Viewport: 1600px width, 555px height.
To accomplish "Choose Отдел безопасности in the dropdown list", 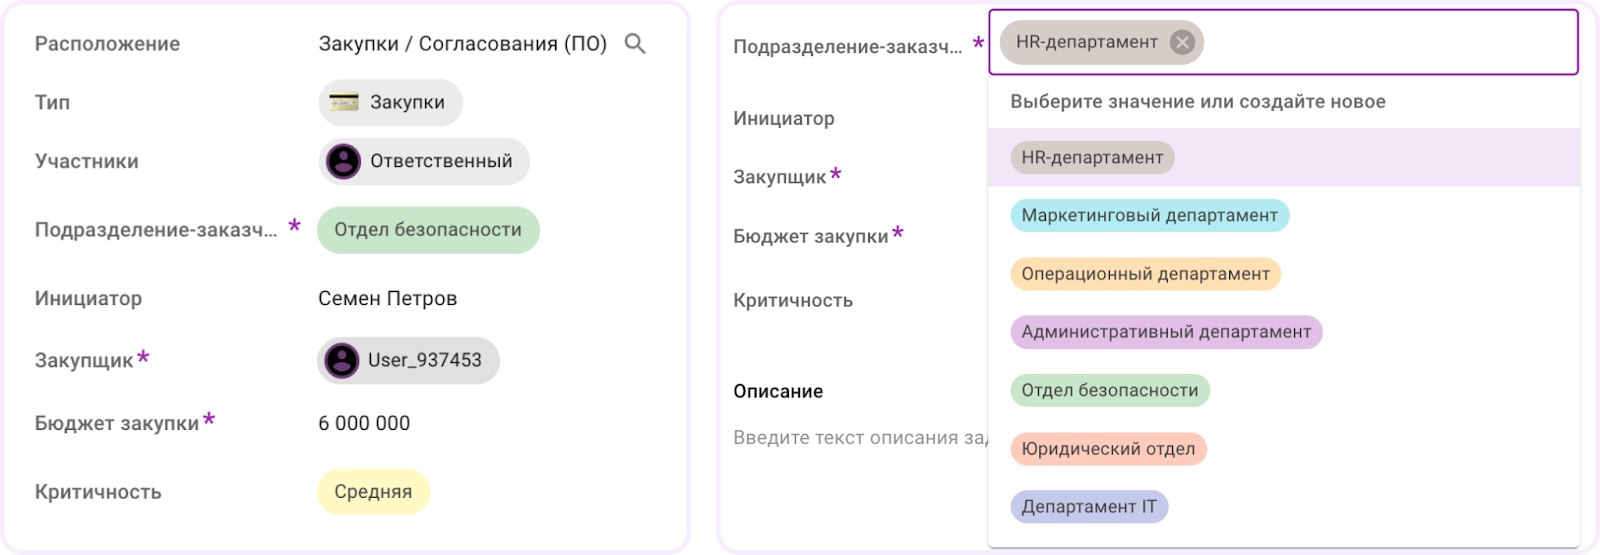I will pyautogui.click(x=1109, y=390).
